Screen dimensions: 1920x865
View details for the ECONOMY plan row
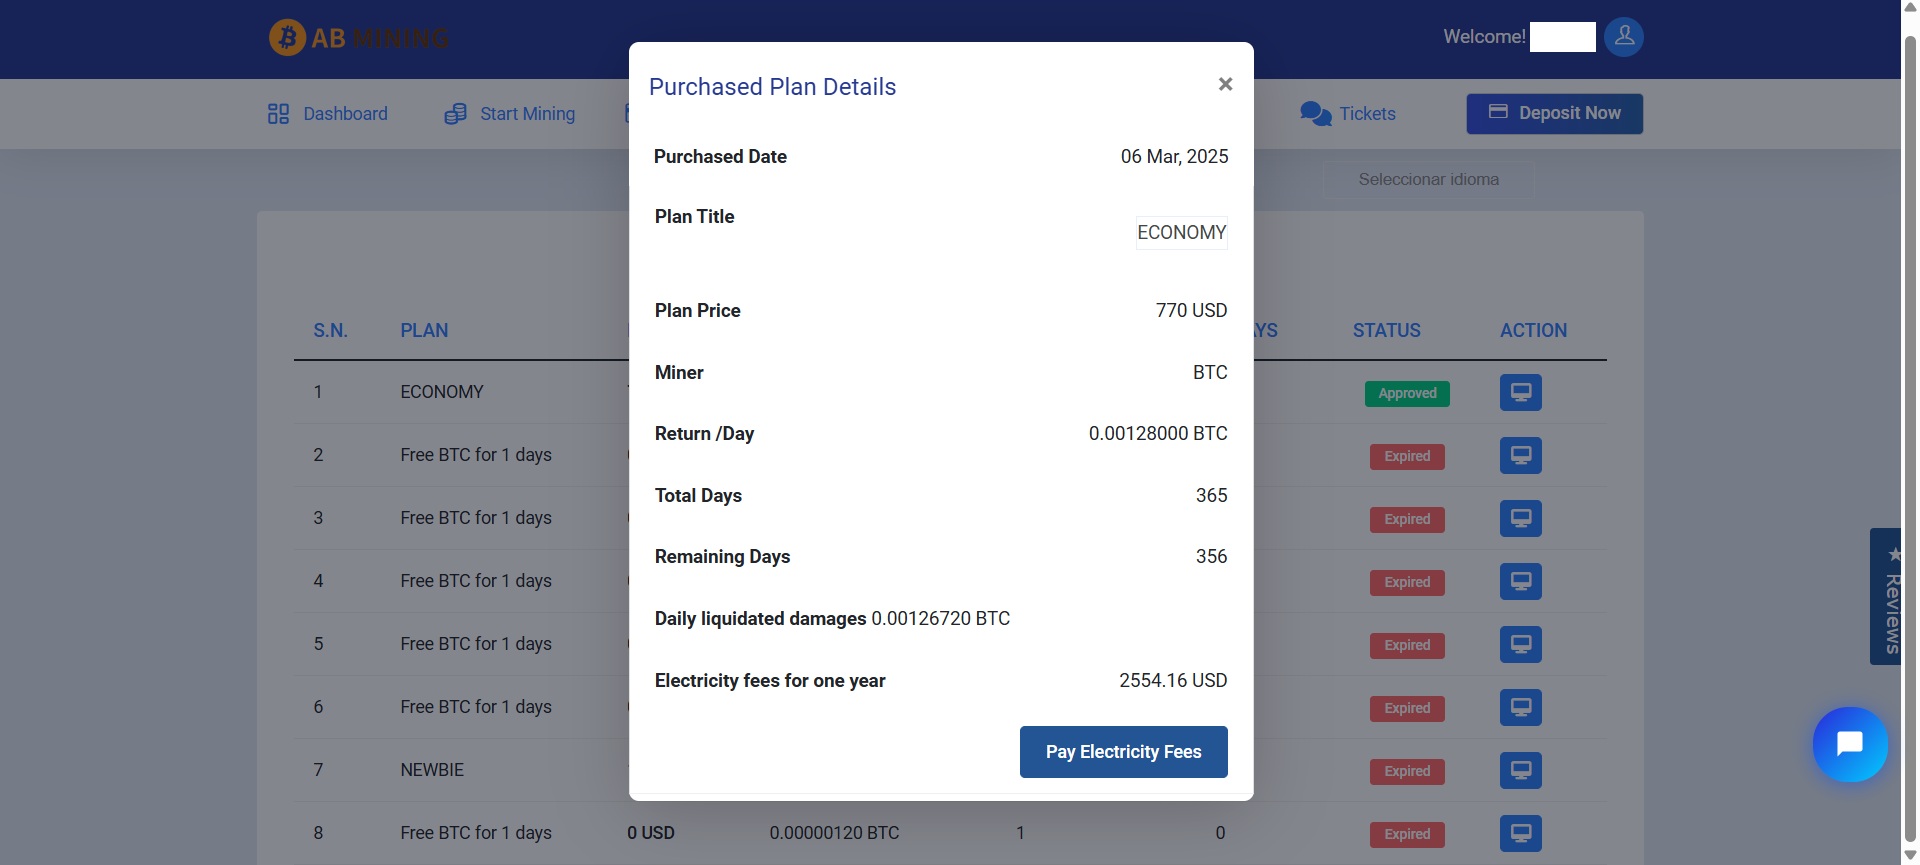[x=1520, y=393]
